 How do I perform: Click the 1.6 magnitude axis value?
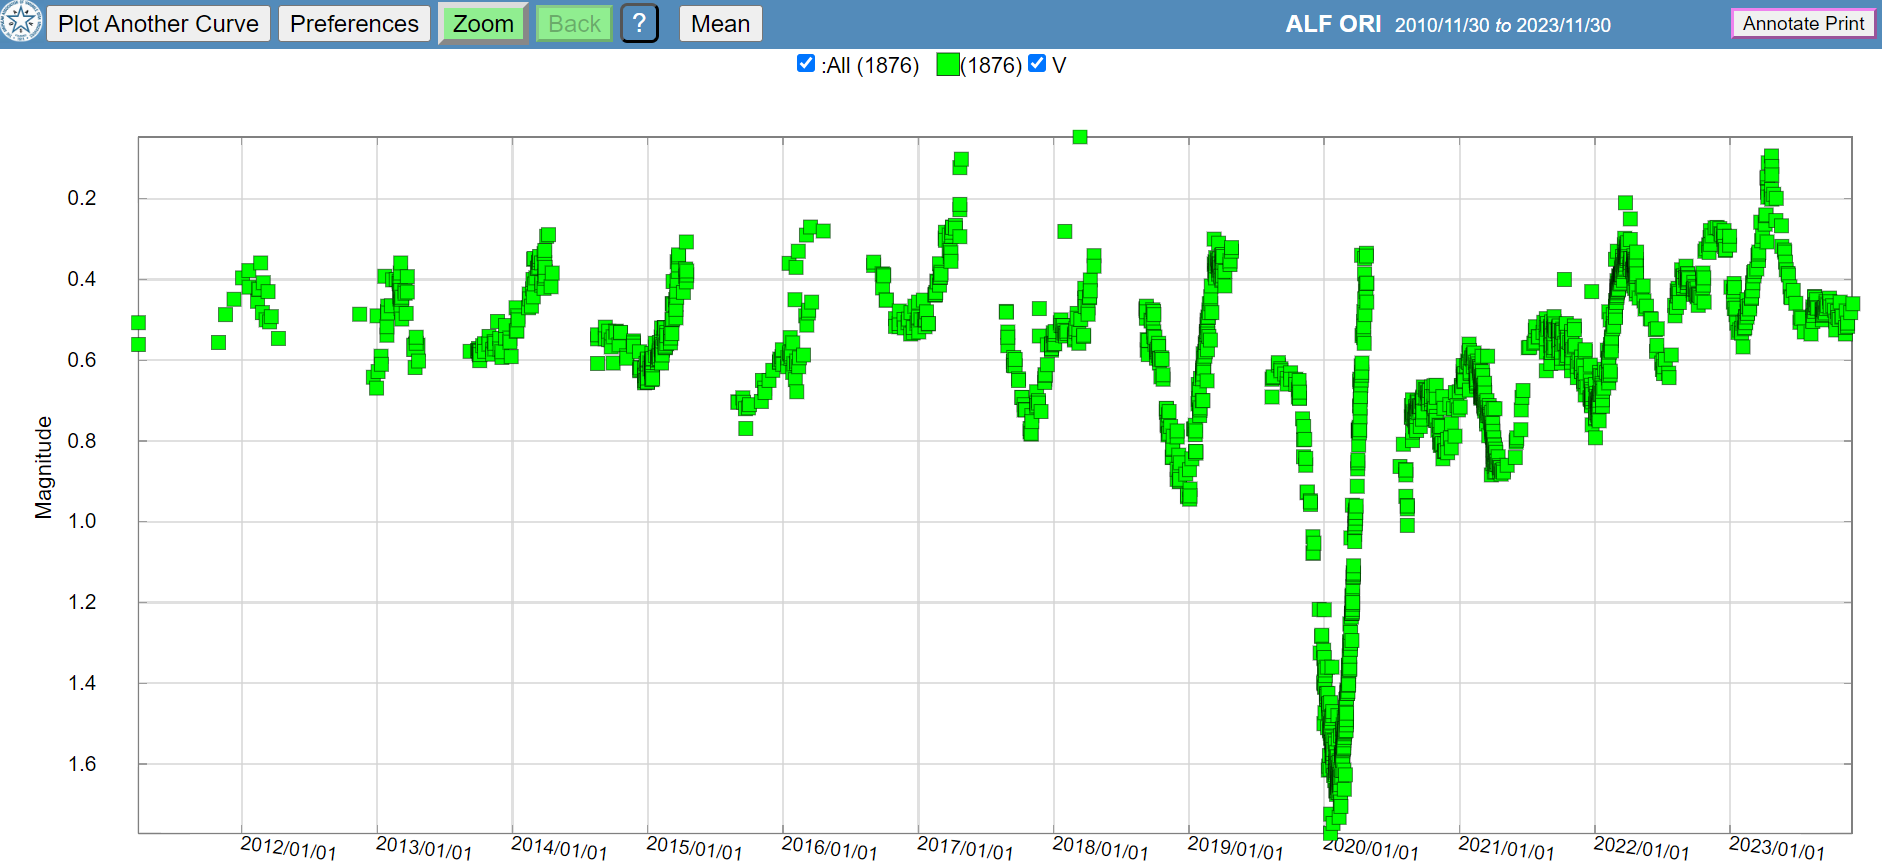pyautogui.click(x=82, y=764)
